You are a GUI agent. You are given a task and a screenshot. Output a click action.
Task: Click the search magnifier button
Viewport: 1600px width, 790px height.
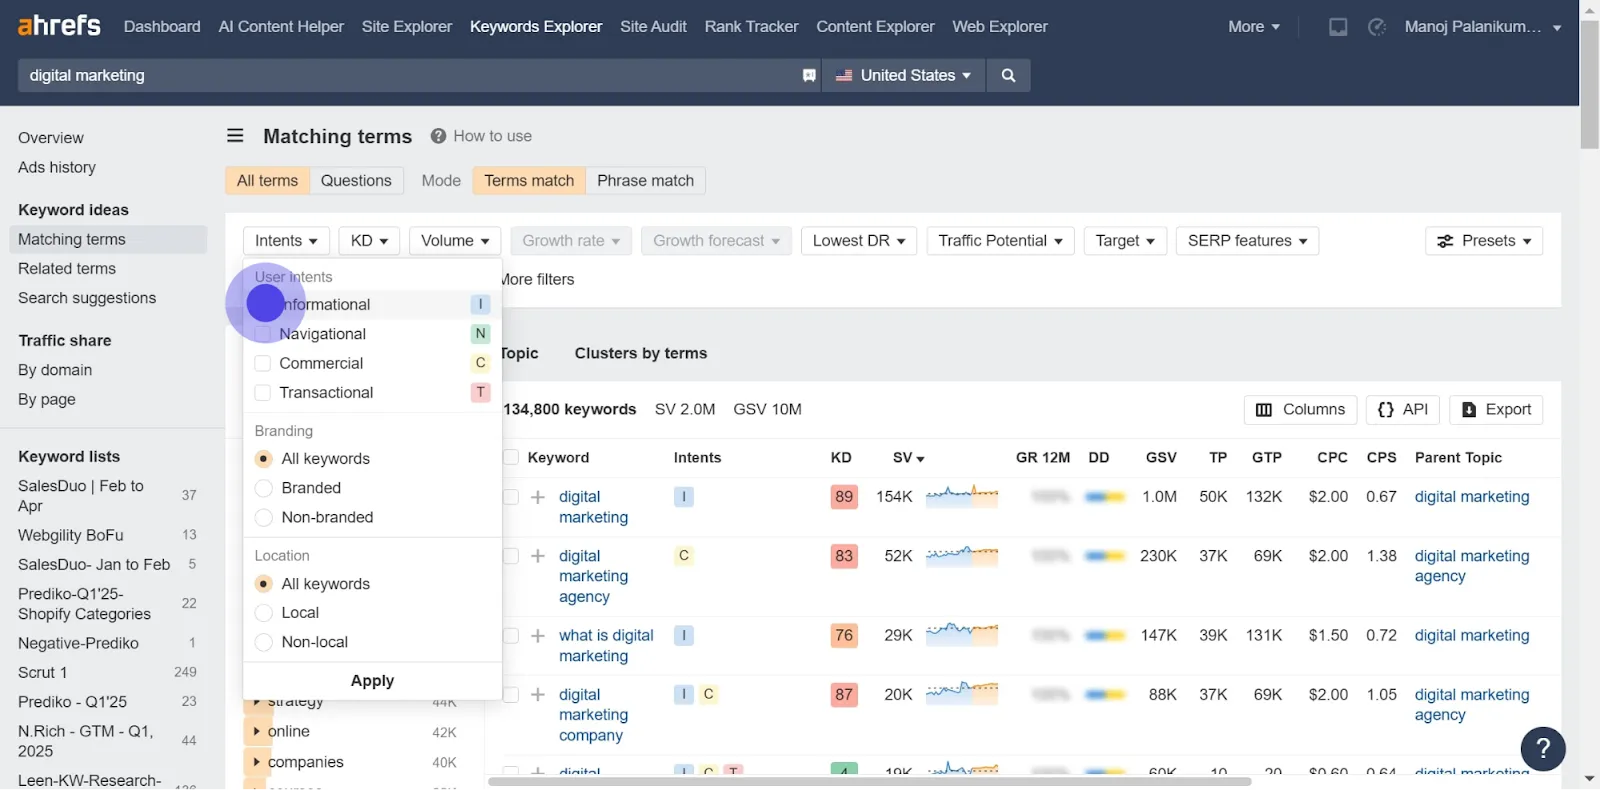[x=1008, y=75]
